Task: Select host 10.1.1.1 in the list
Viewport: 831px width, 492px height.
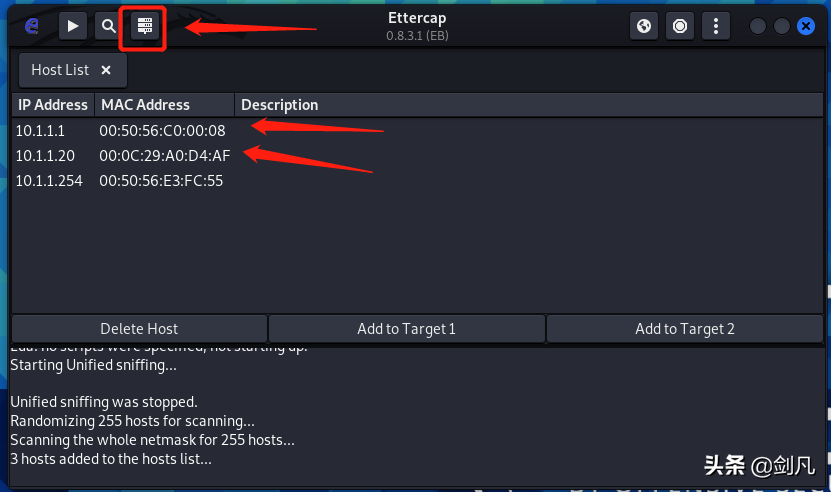Action: click(418, 130)
